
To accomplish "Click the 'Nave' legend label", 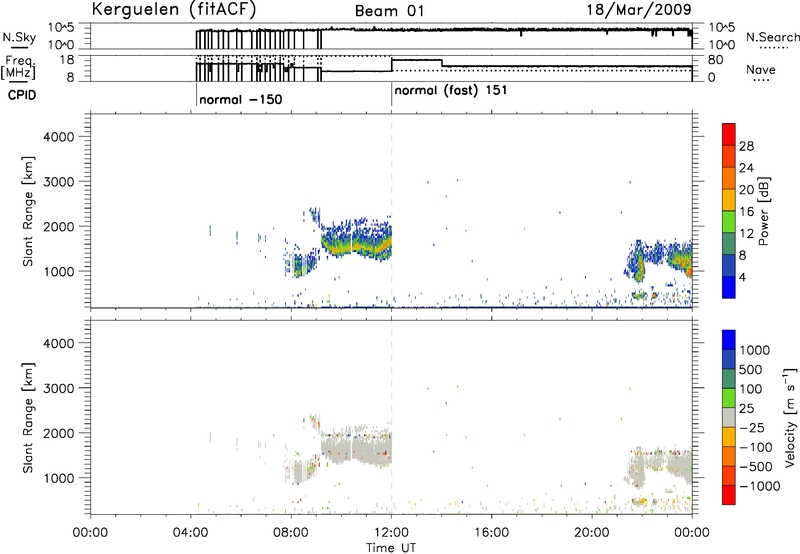I will click(761, 69).
